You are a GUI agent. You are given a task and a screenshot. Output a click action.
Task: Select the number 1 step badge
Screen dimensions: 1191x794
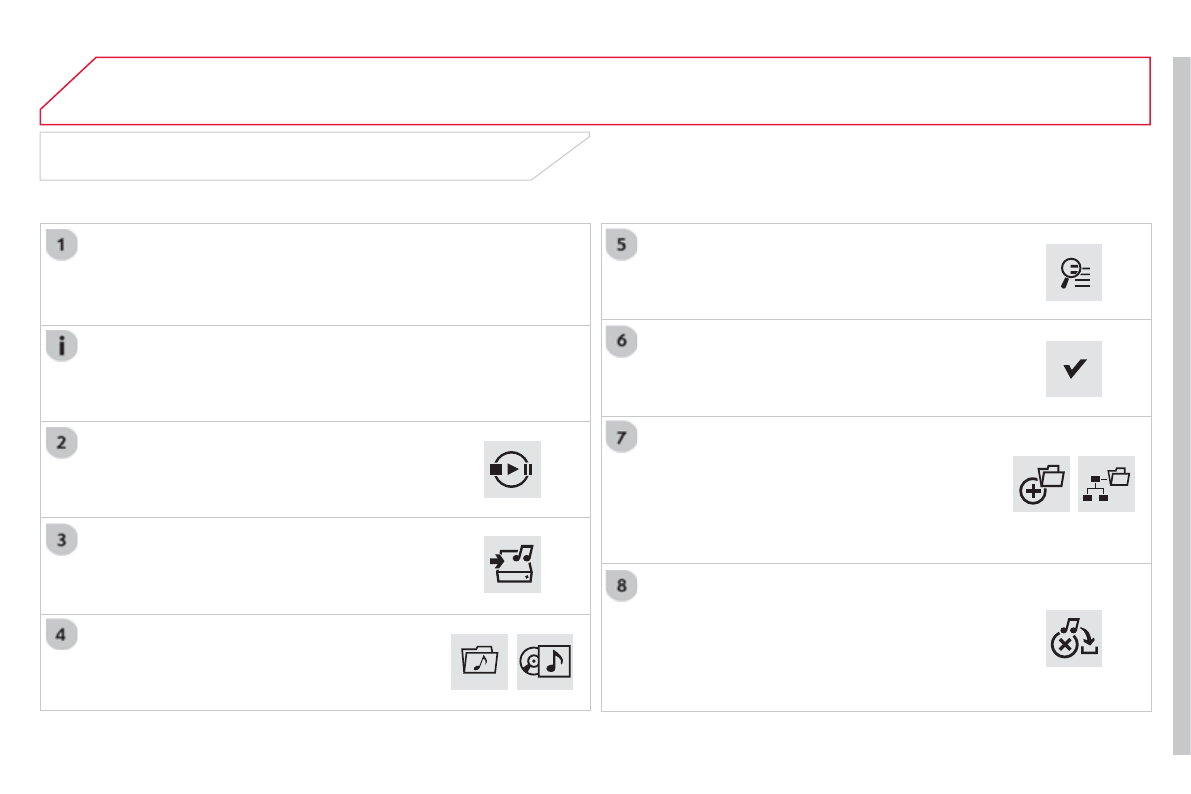(62, 245)
